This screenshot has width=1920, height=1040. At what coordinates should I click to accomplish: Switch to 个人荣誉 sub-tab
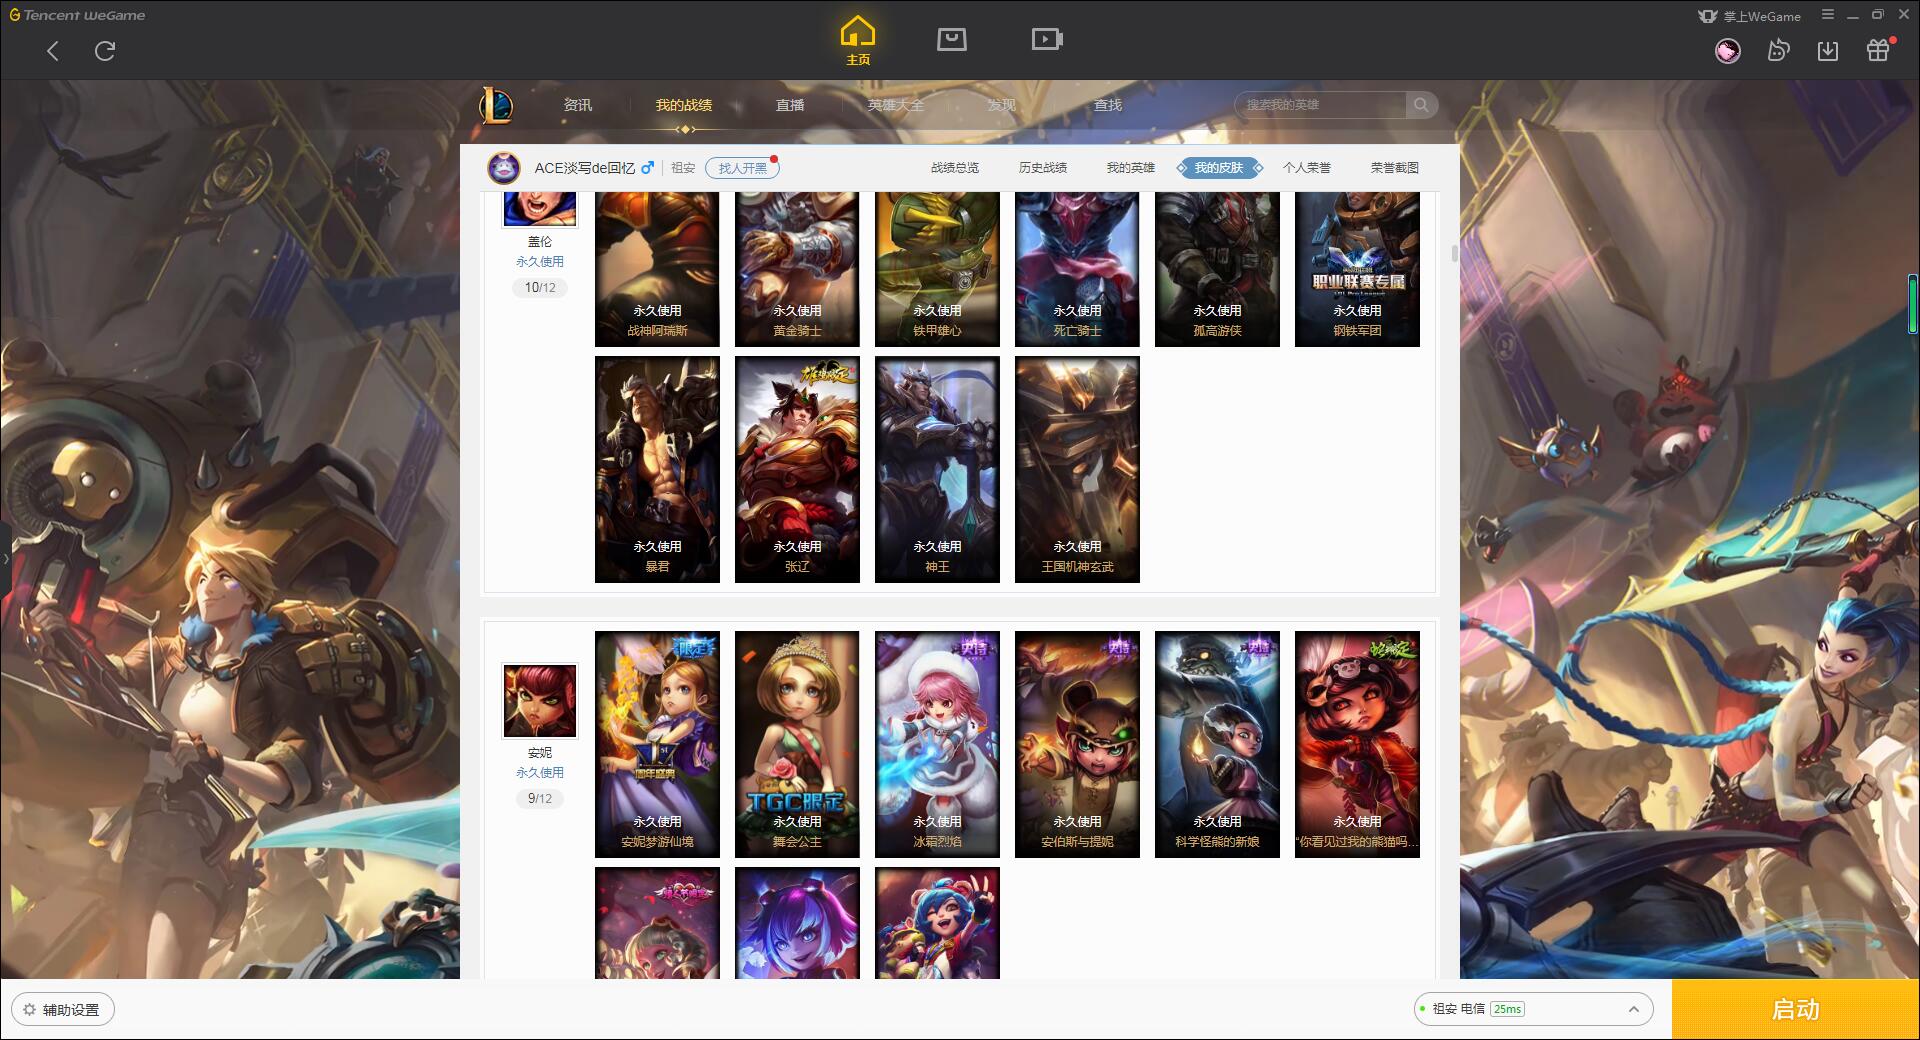click(1307, 168)
